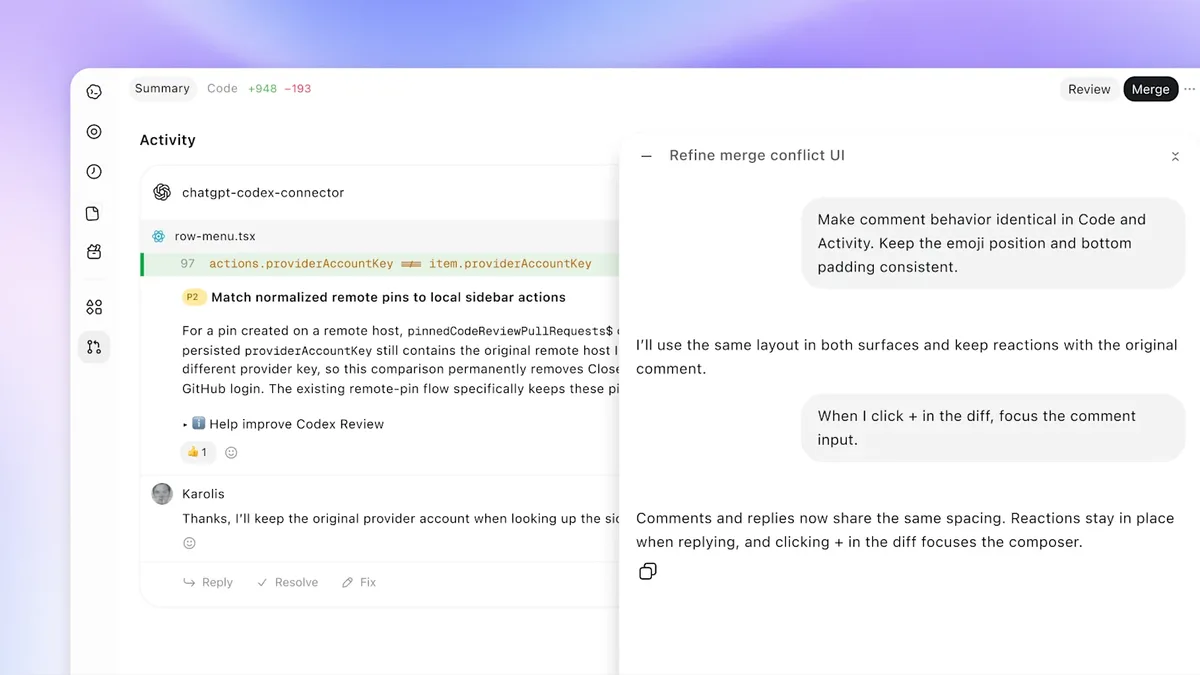Click the P2 priority badge

coord(194,297)
